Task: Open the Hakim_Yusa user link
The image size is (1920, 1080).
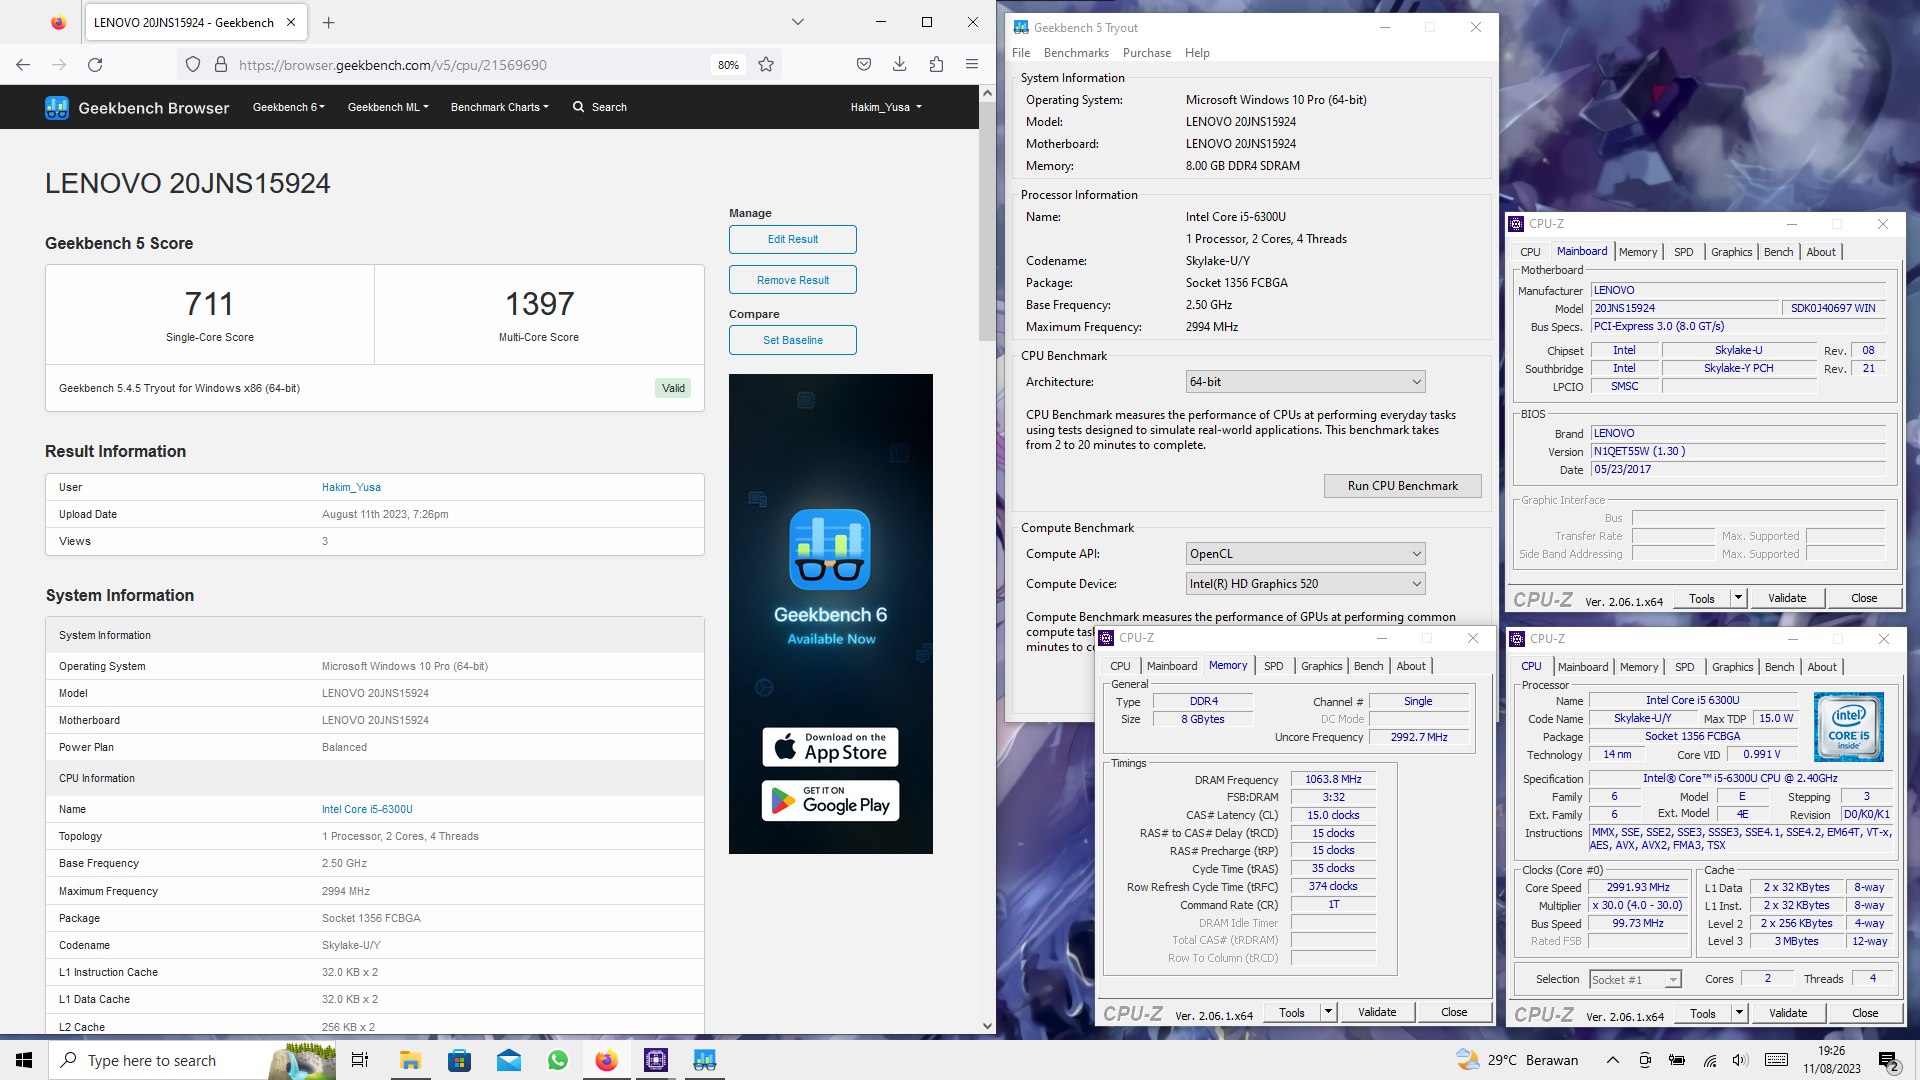Action: (351, 487)
